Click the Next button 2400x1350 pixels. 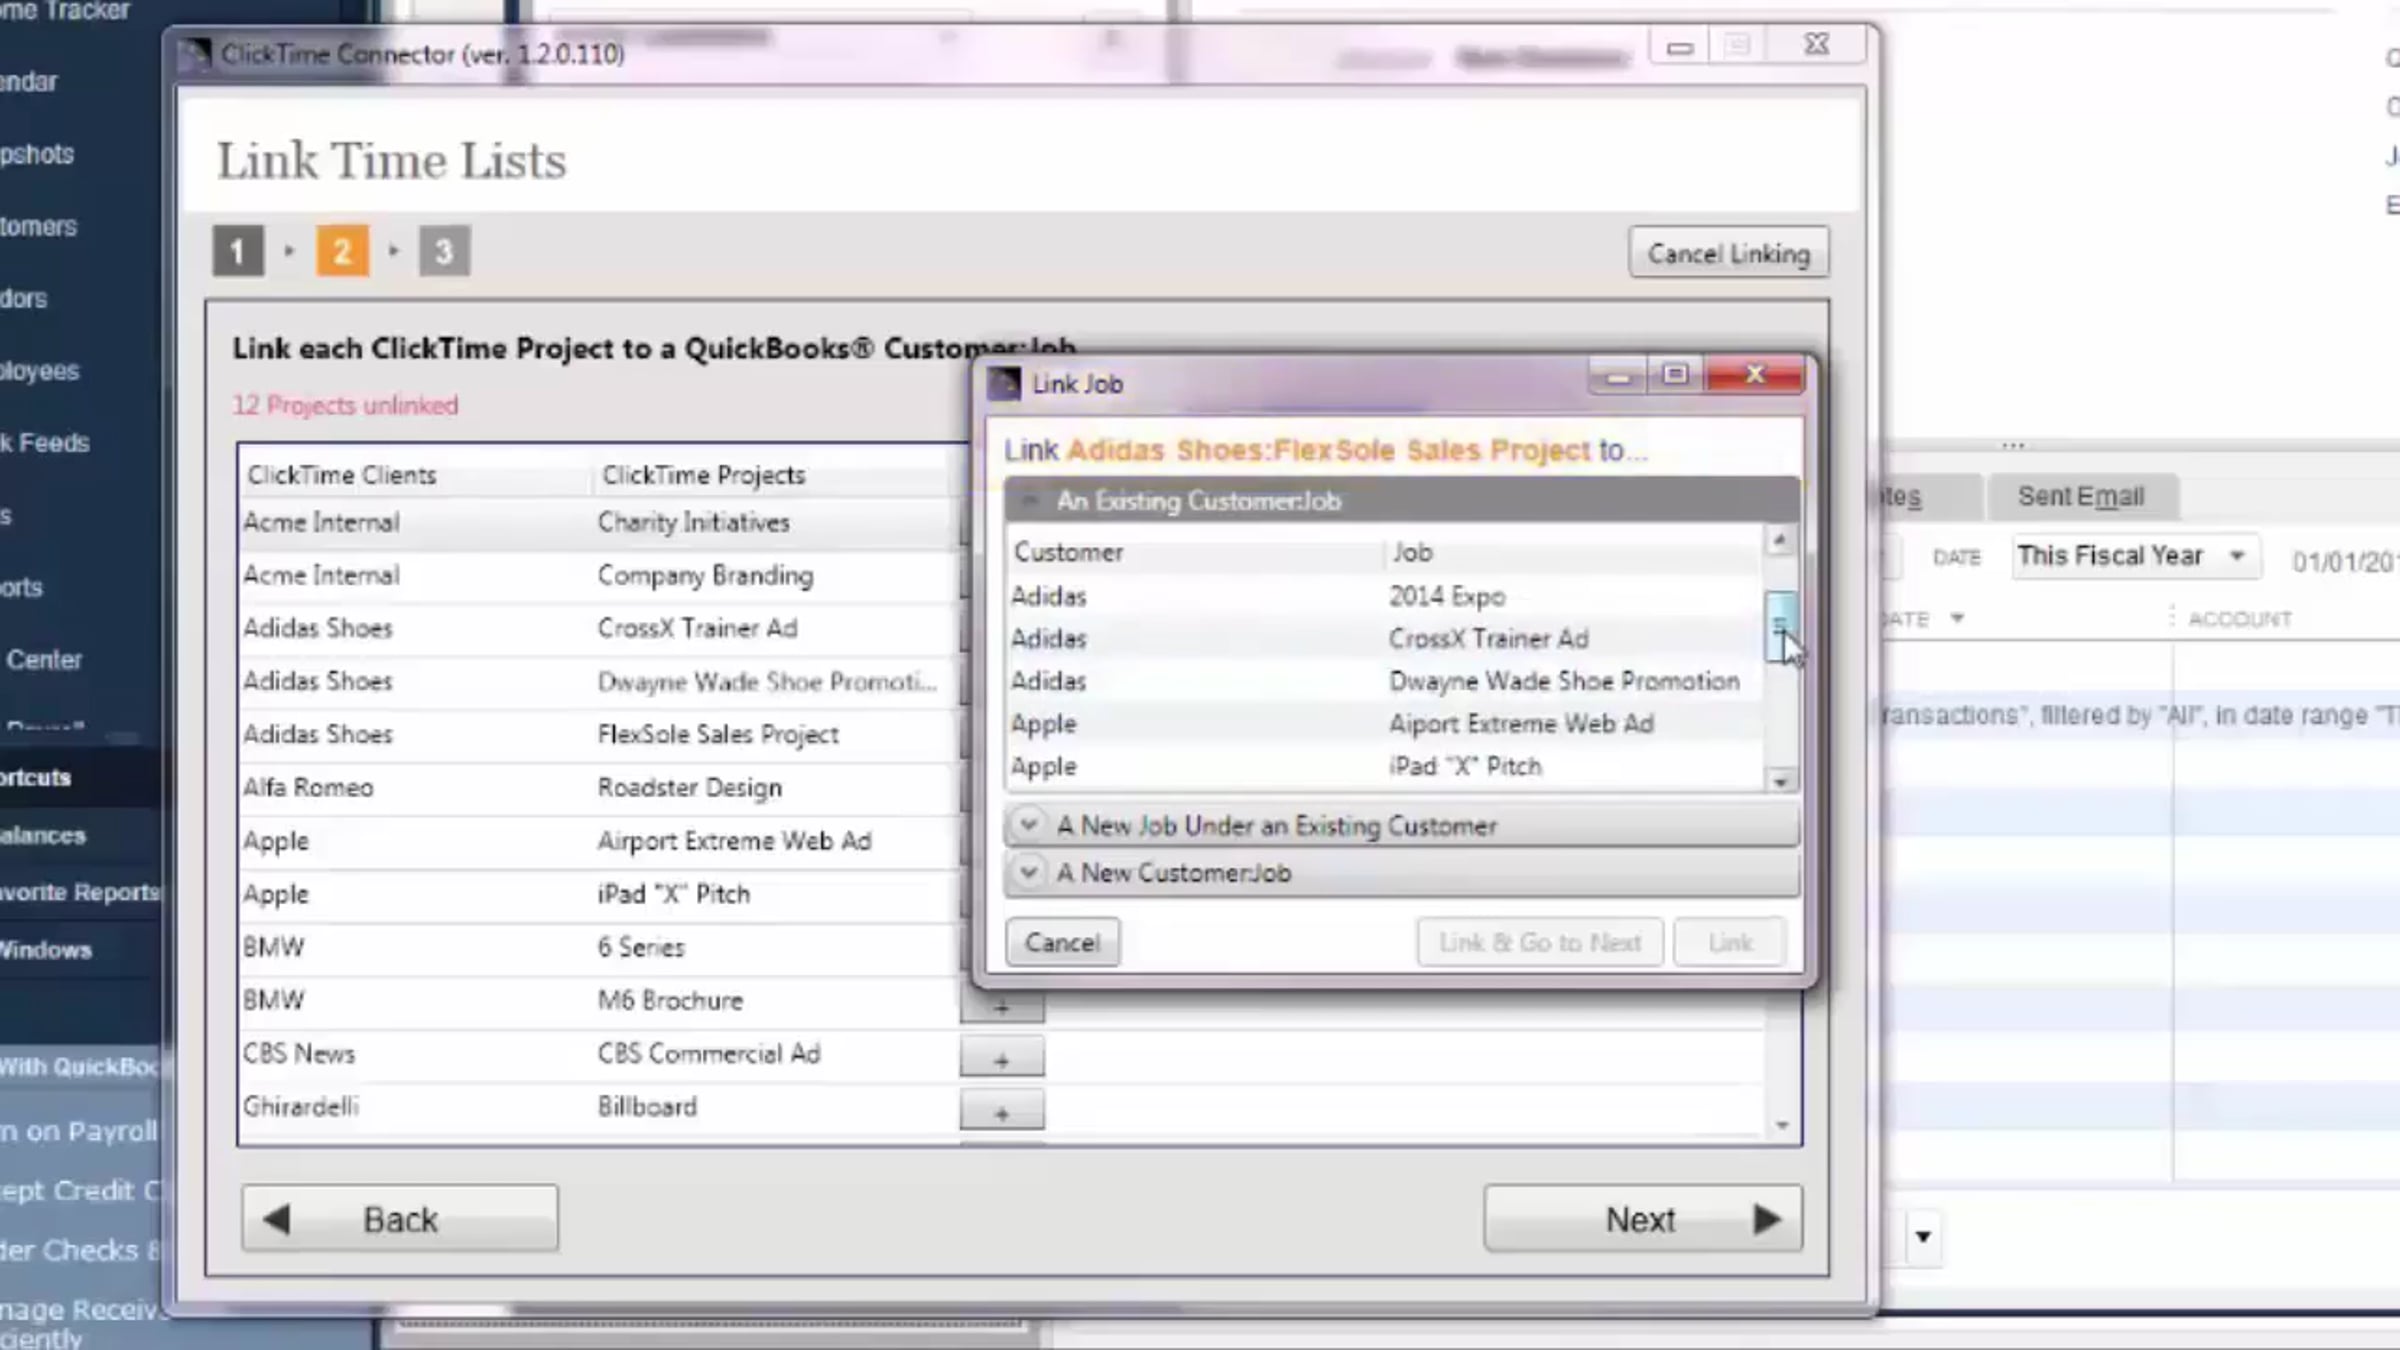pos(1642,1219)
